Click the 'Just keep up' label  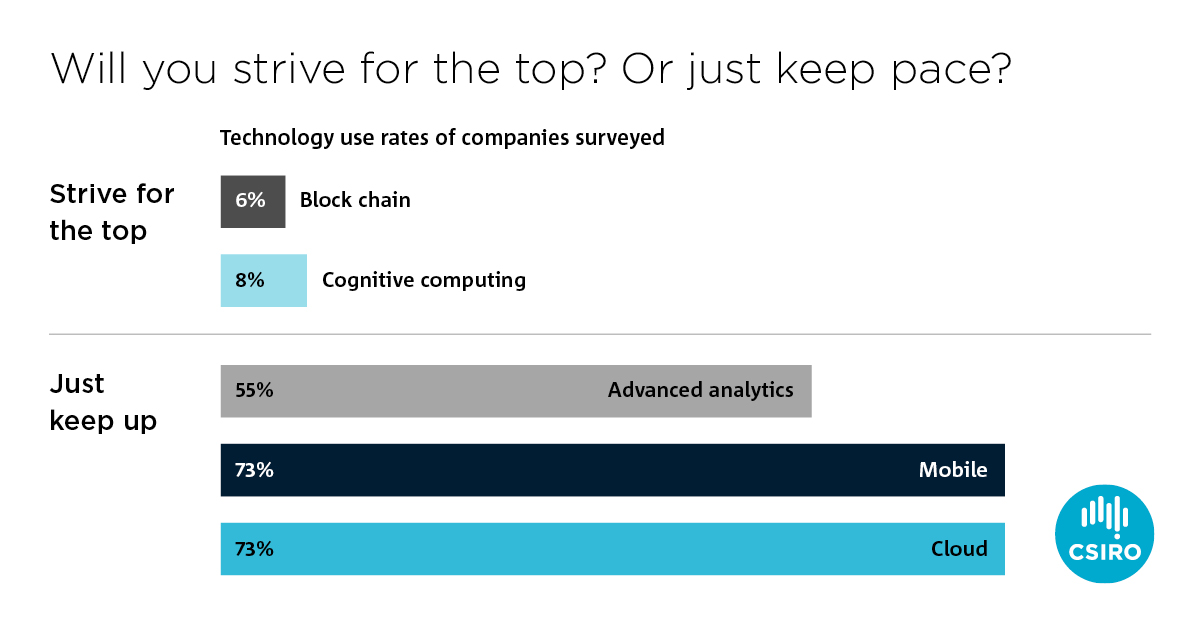point(103,403)
